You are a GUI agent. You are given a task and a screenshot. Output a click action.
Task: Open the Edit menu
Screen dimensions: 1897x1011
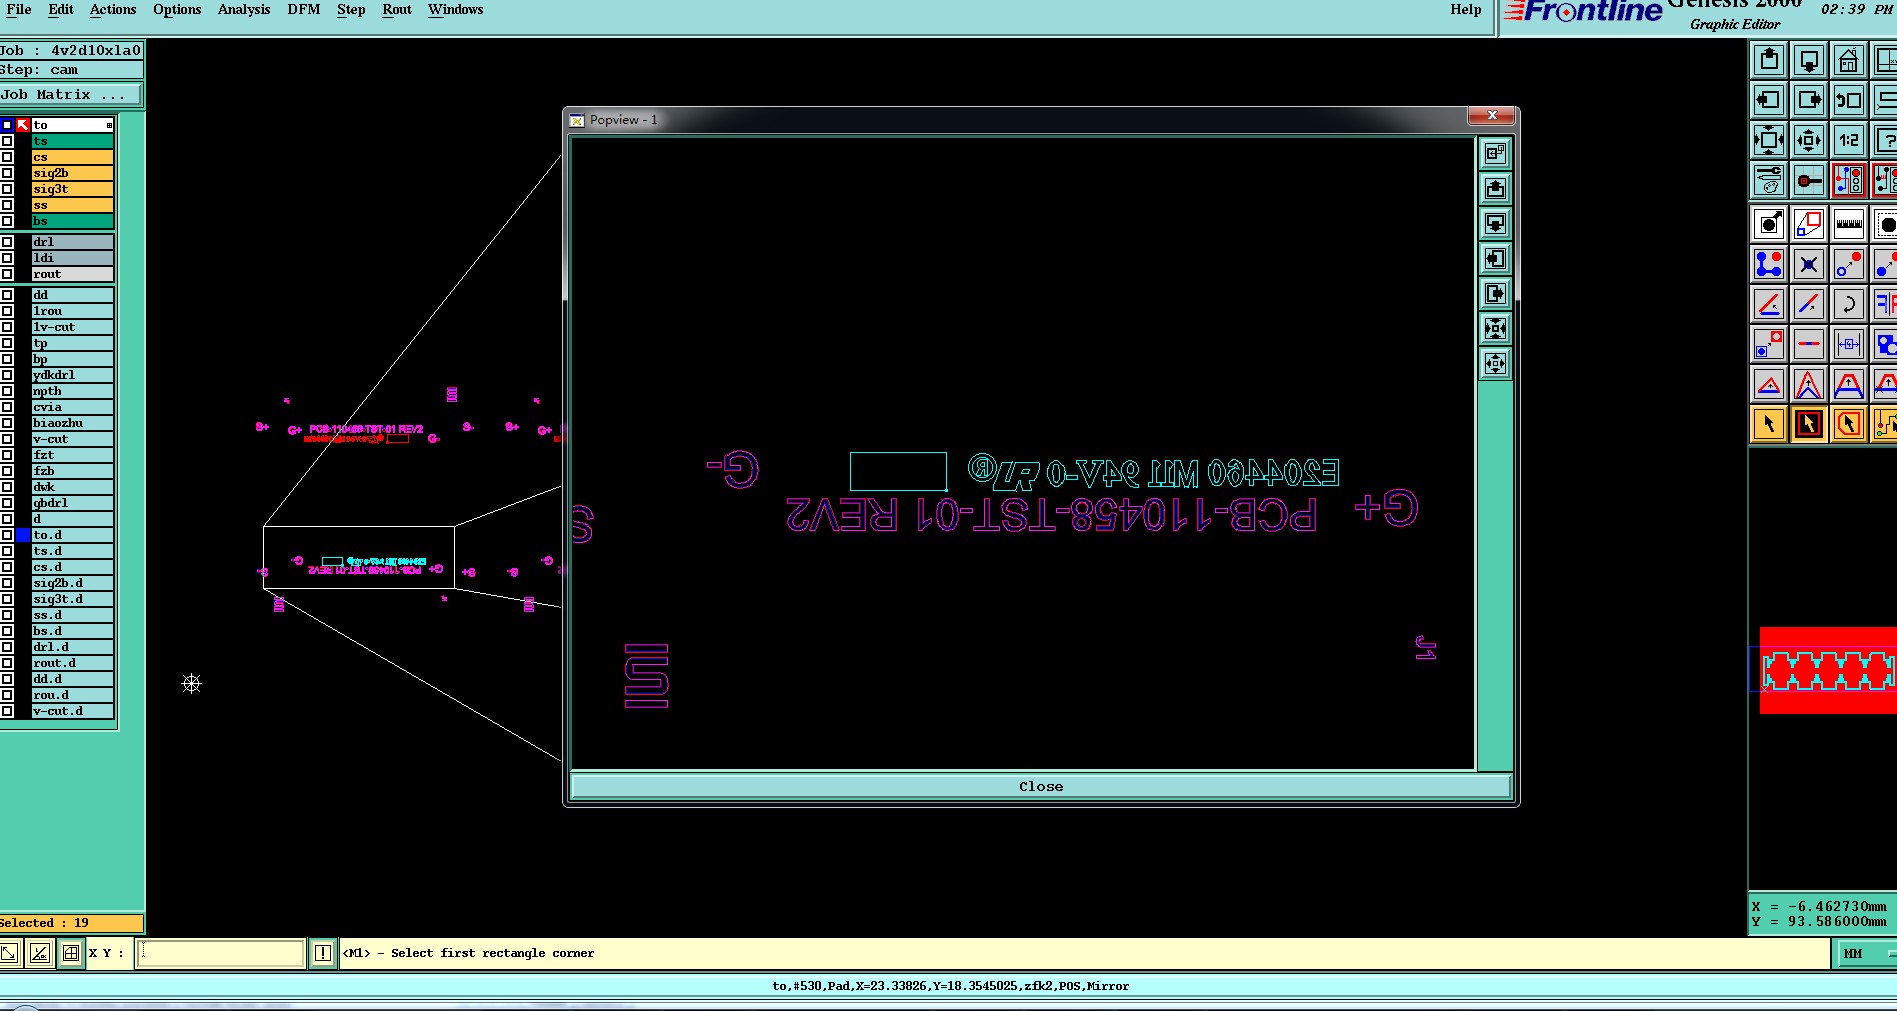(x=61, y=10)
